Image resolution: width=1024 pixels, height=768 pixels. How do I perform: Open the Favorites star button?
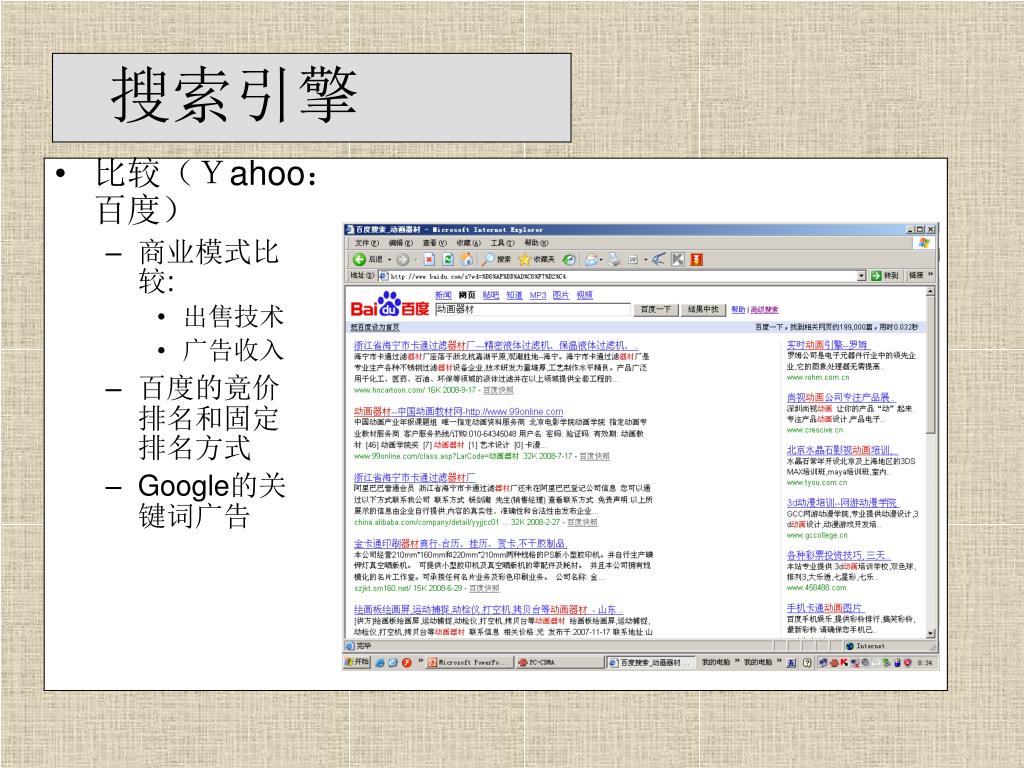pos(524,259)
